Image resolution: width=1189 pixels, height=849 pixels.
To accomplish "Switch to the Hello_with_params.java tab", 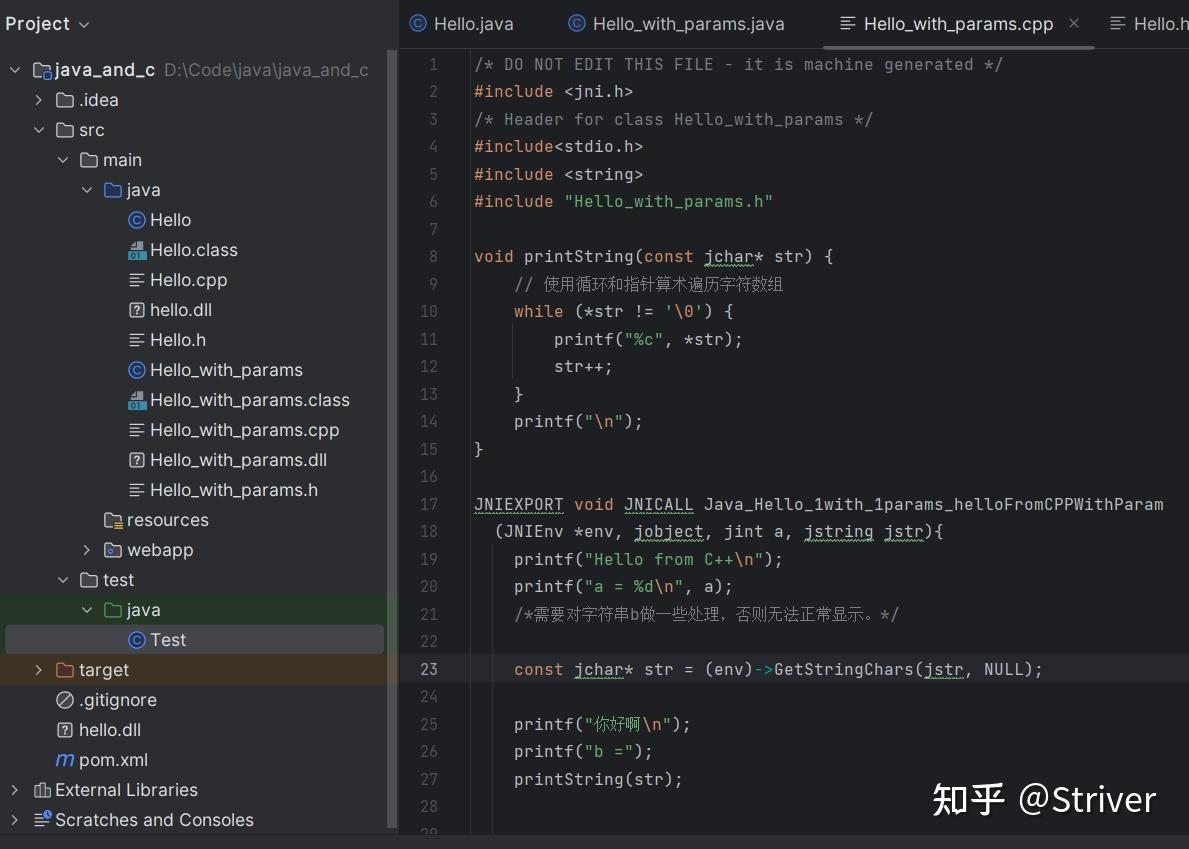I will click(x=676, y=23).
